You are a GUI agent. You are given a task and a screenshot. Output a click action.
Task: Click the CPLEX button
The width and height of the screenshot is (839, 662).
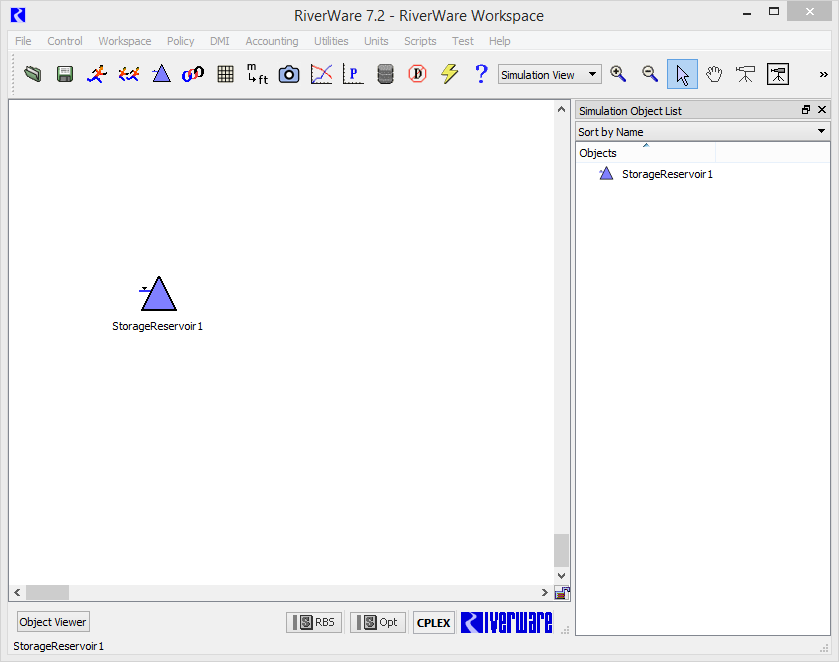point(433,622)
